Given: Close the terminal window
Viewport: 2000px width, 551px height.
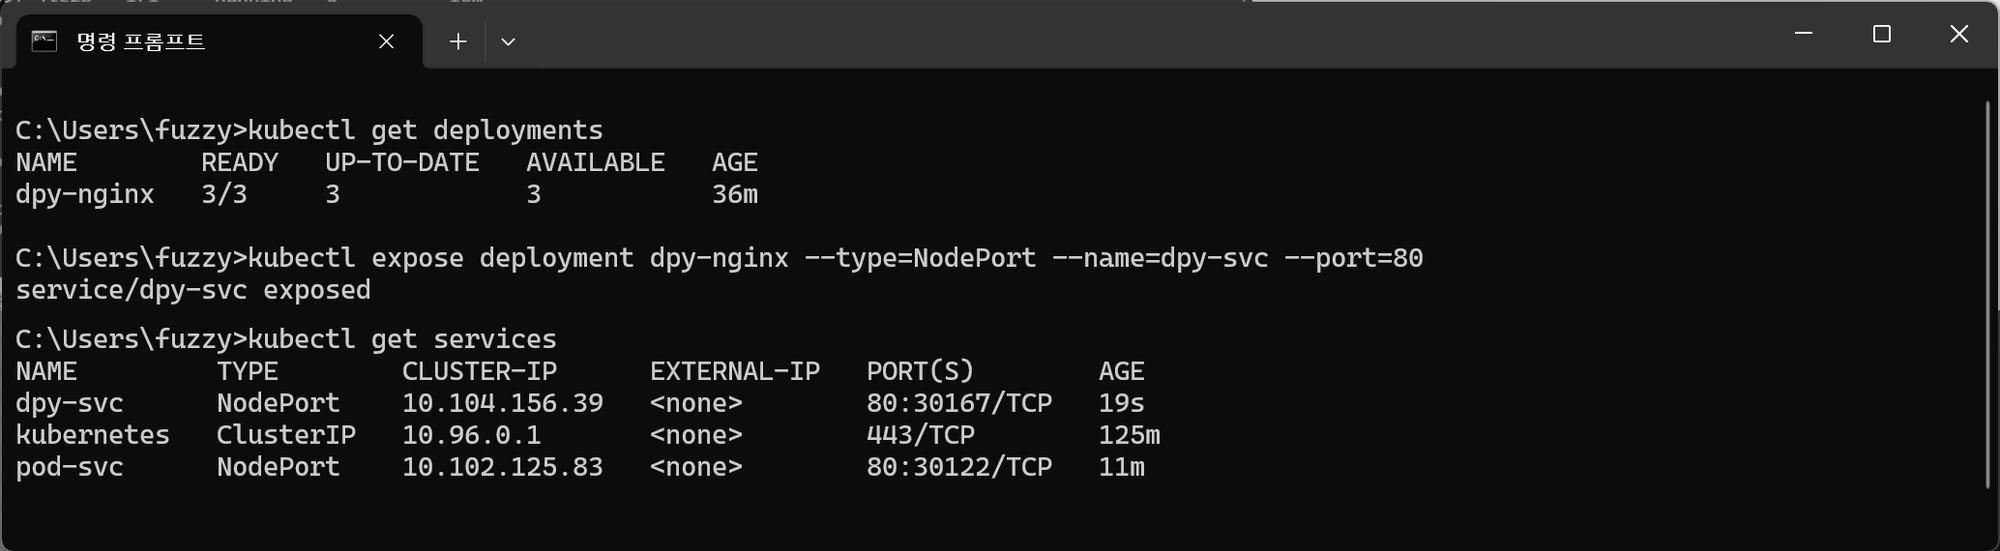Looking at the screenshot, I should click(1959, 34).
